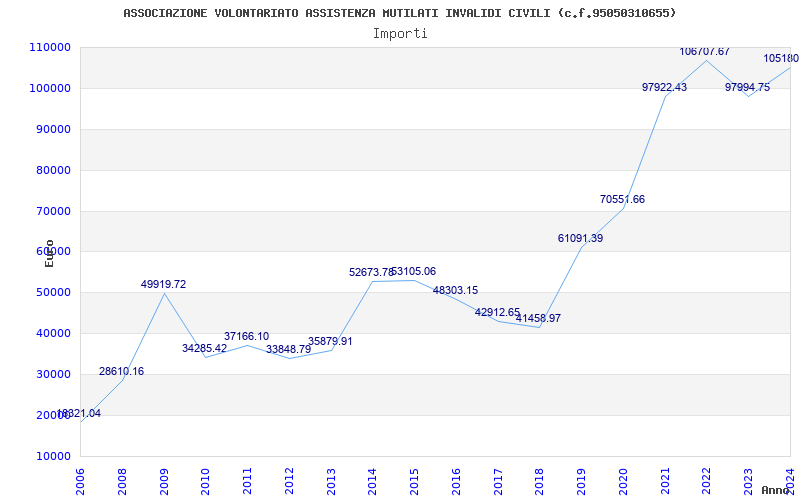Click the x-axis year label 2020
Viewport: 800px width, 500px height.
click(623, 482)
